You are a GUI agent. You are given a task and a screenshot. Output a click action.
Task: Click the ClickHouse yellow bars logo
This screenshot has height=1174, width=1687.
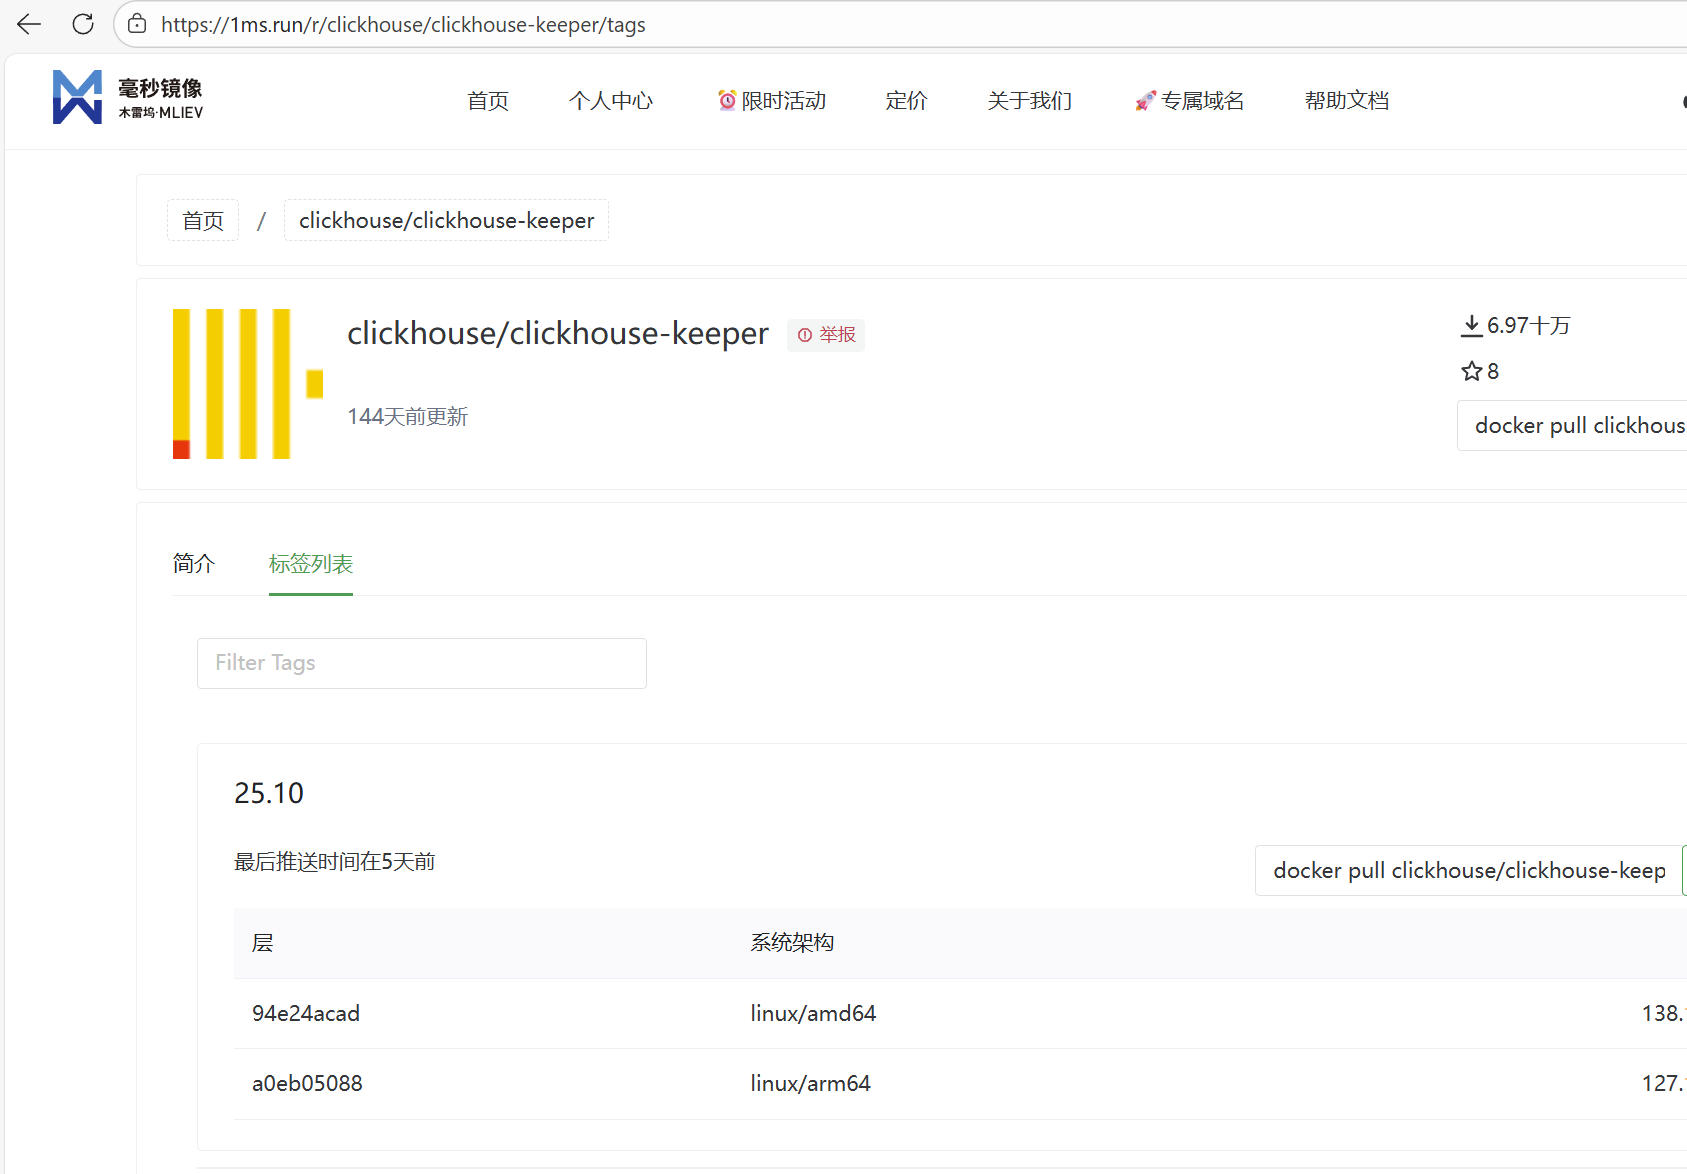point(248,384)
